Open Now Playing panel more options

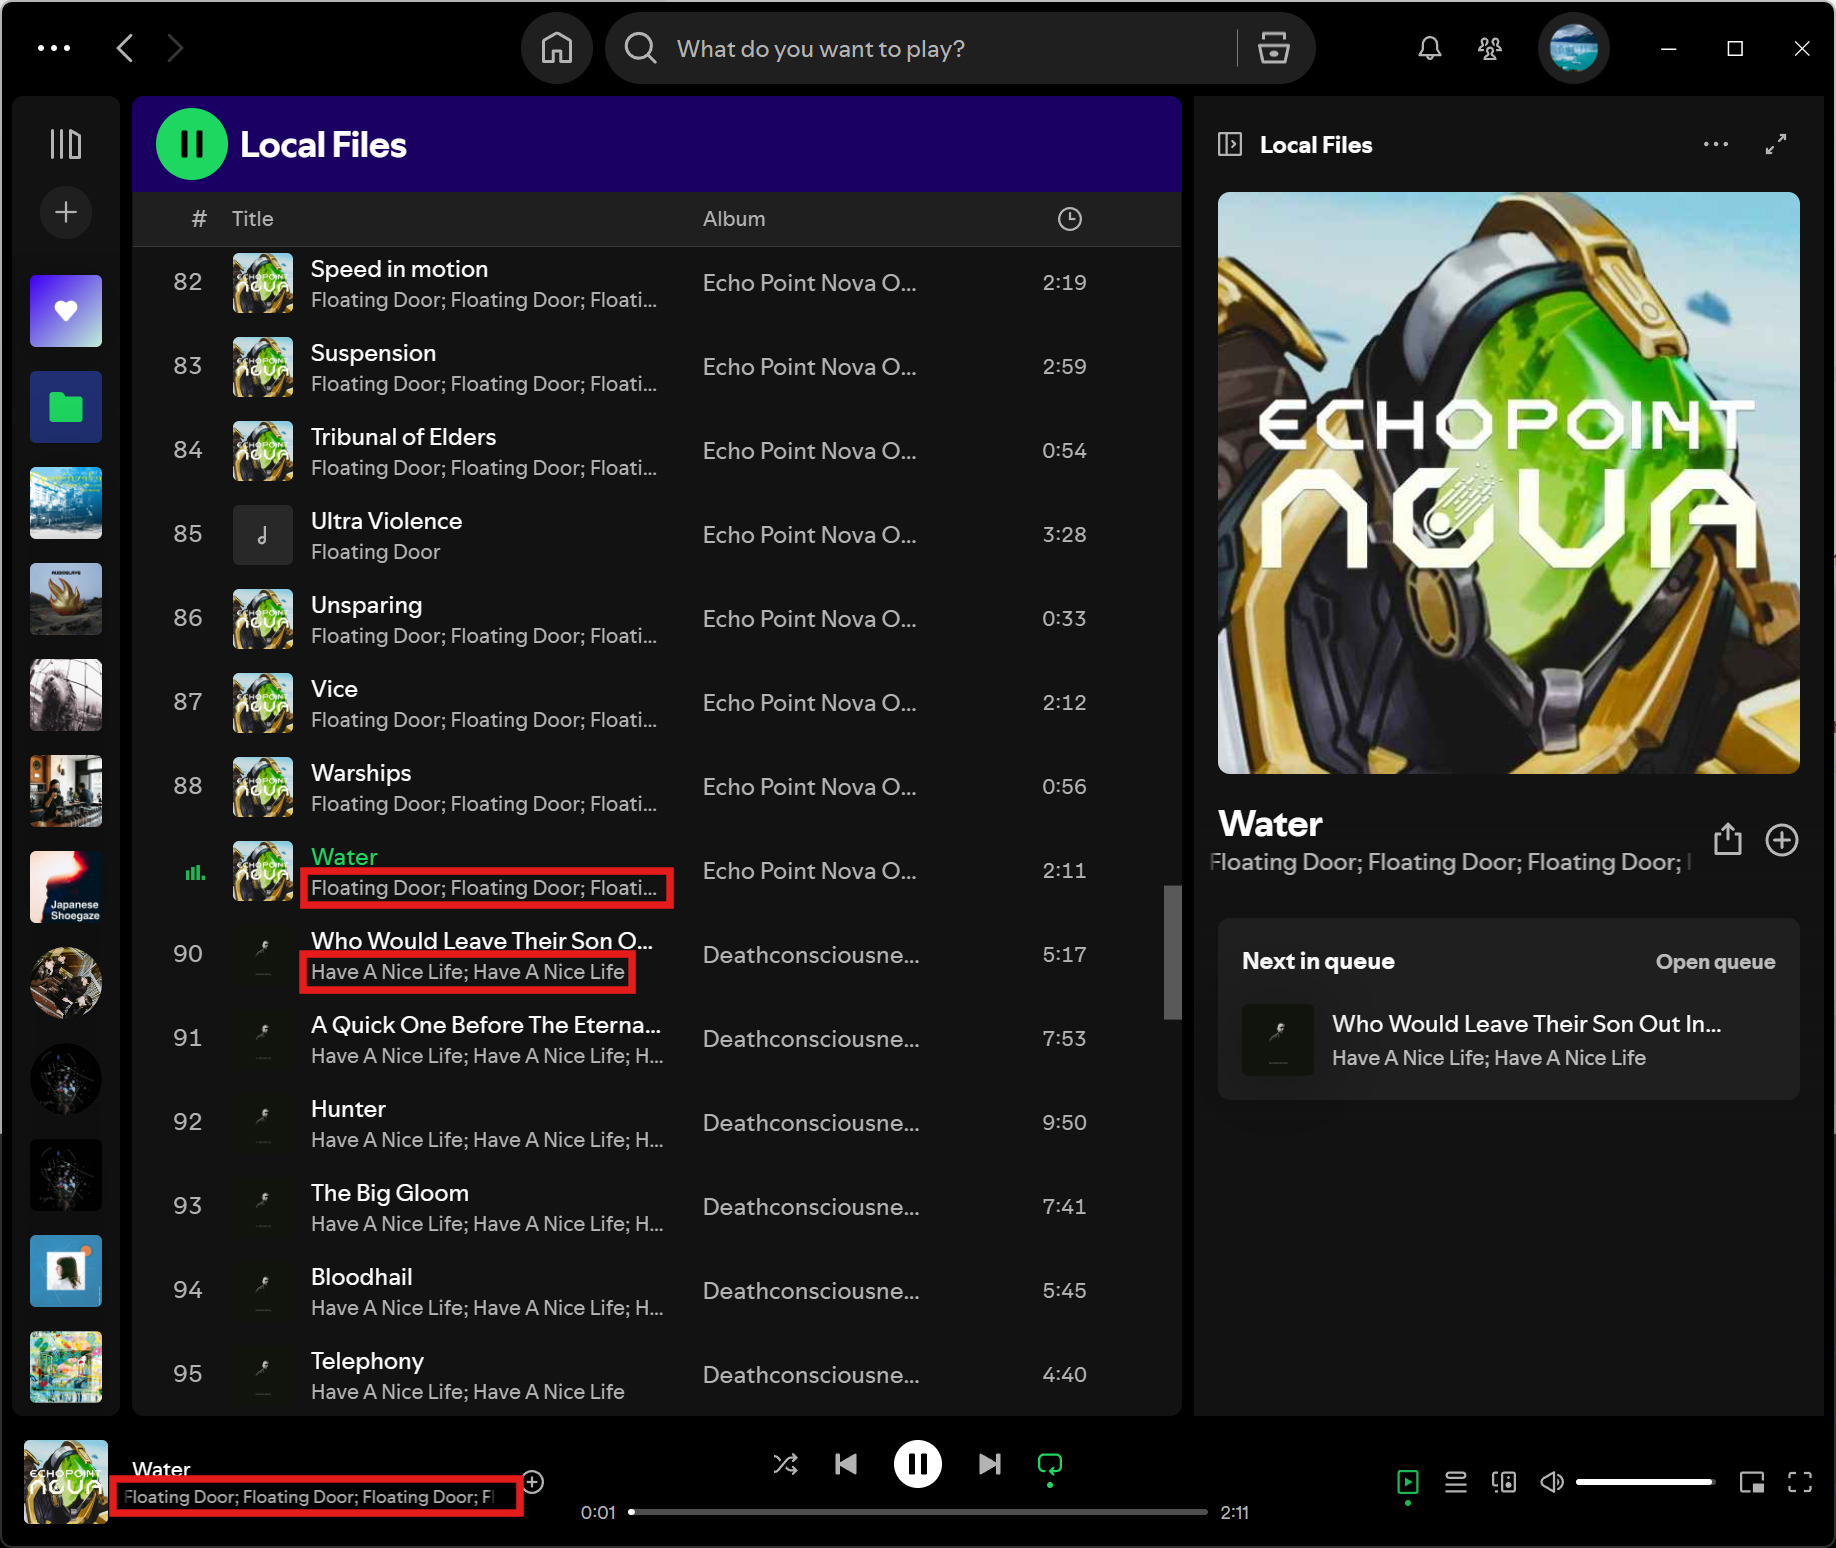pyautogui.click(x=1716, y=144)
